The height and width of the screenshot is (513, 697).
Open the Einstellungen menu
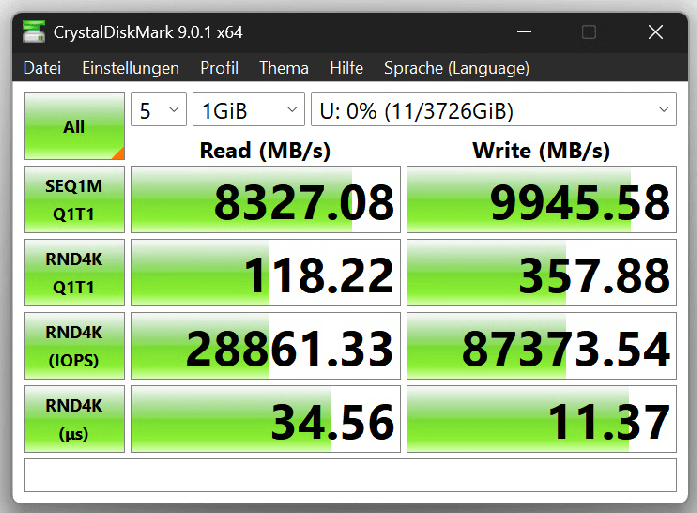(131, 68)
